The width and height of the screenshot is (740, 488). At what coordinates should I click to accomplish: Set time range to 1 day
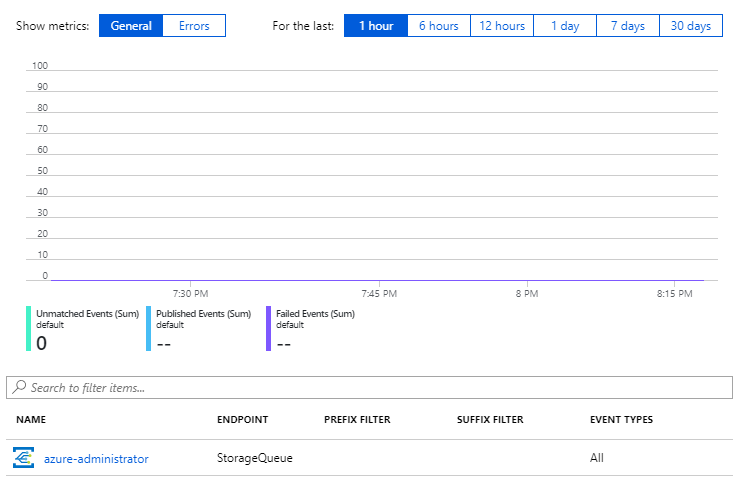(x=565, y=26)
